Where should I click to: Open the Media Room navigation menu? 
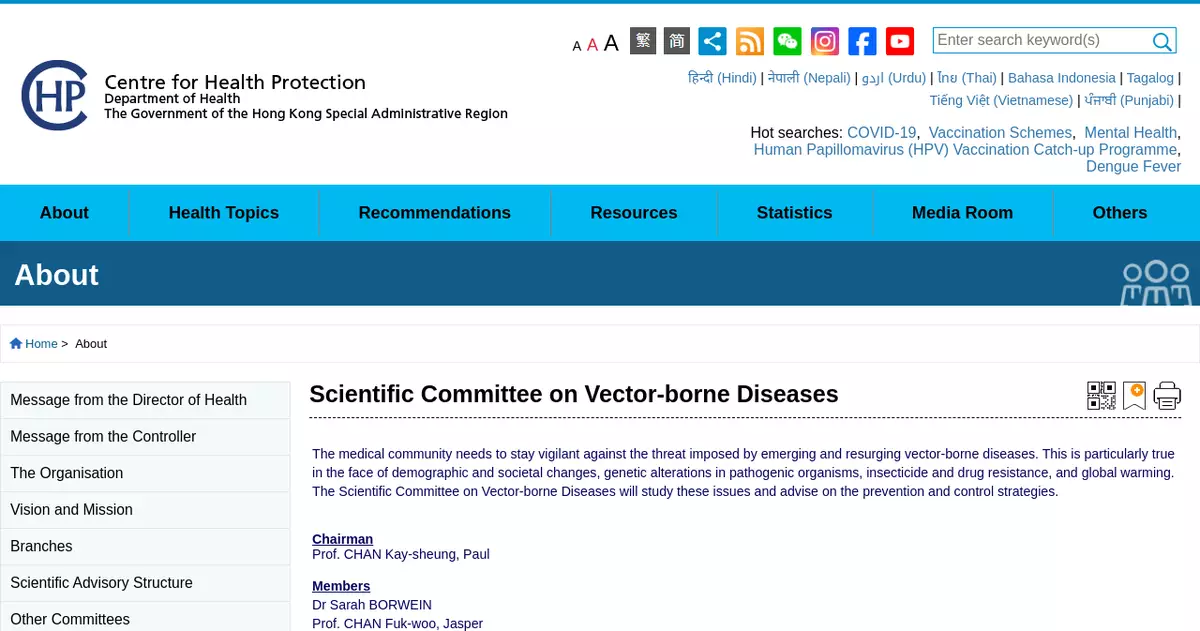click(962, 213)
